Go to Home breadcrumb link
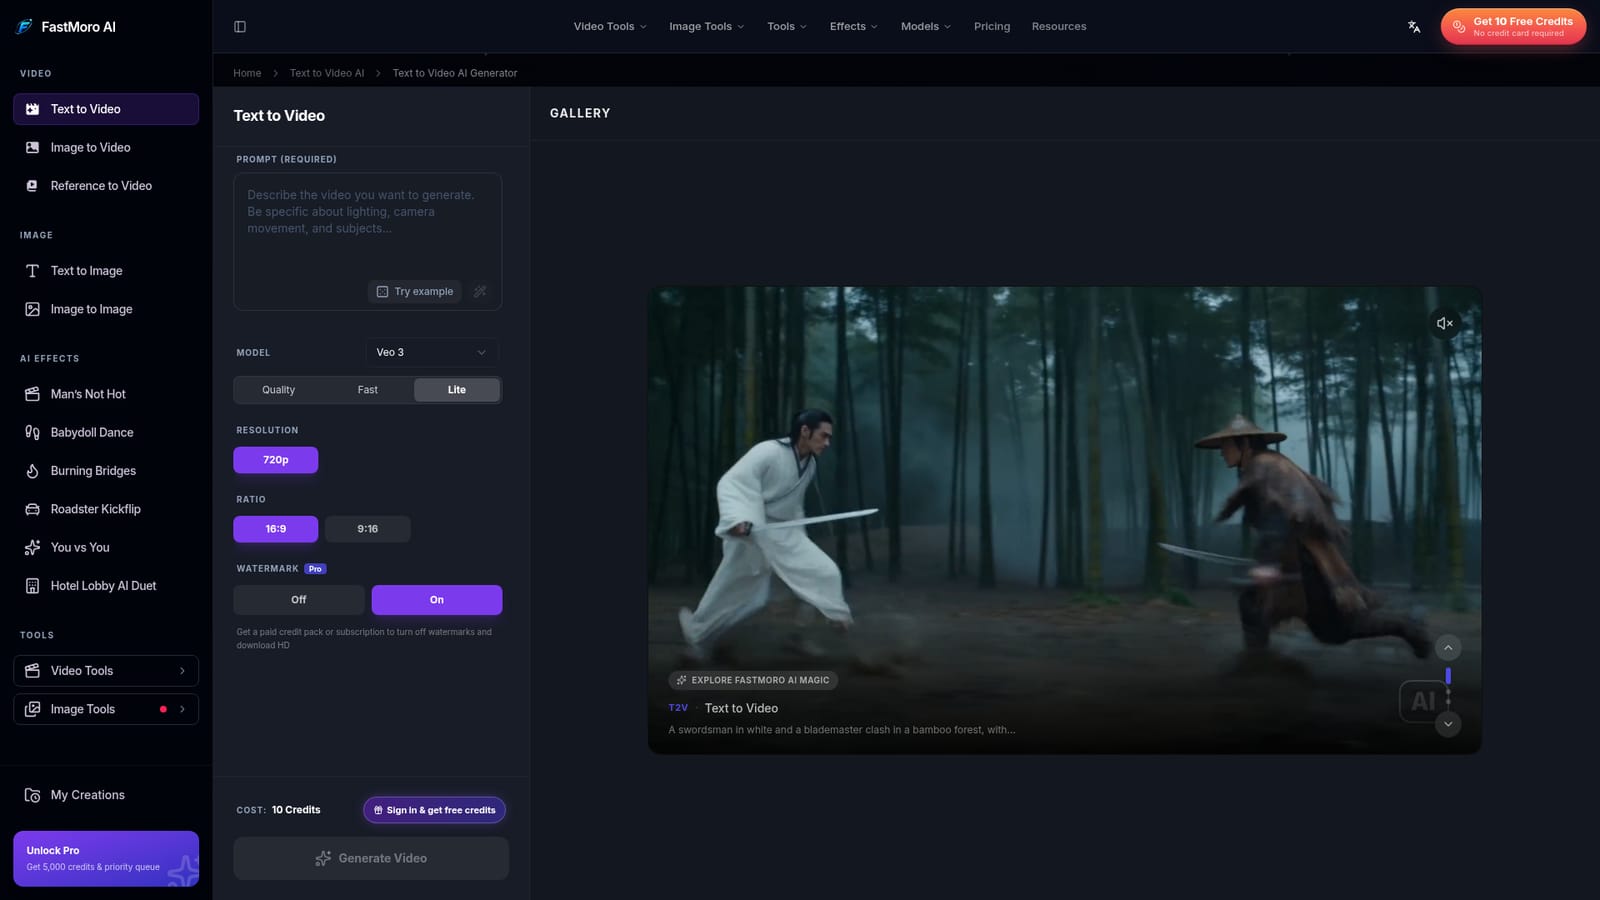 point(247,73)
